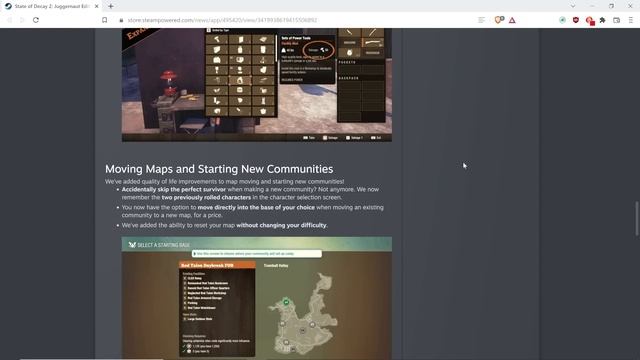Open the power tools inventory screenshot
Screen dimensions: 640x360
257,85
